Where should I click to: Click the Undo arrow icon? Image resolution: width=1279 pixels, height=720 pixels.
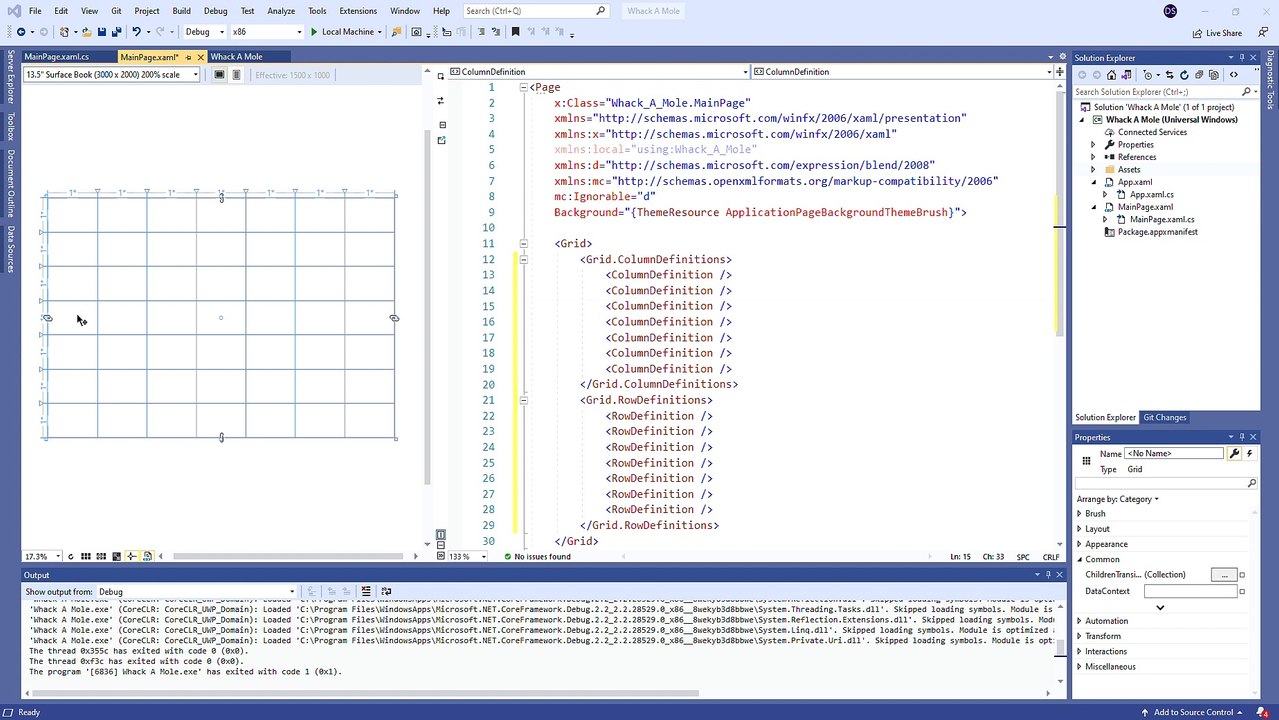click(136, 31)
